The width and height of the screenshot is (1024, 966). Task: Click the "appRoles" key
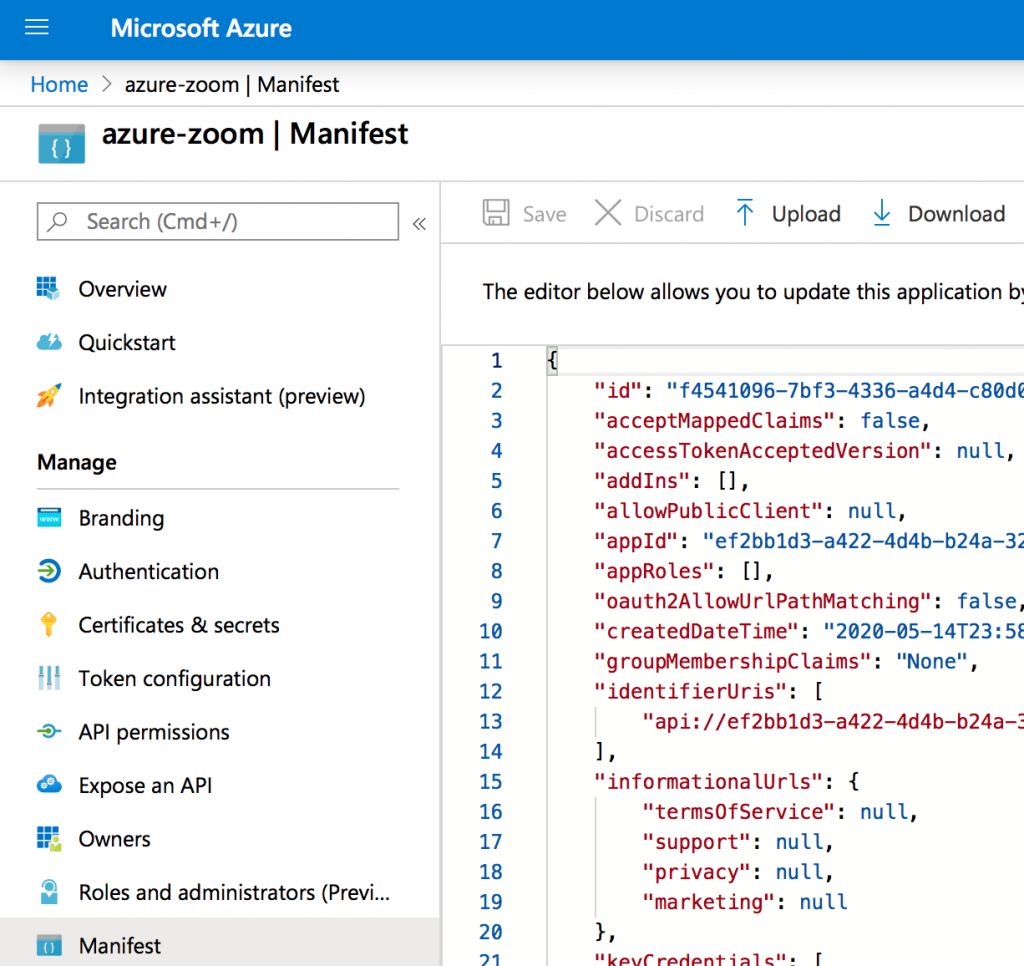[654, 571]
